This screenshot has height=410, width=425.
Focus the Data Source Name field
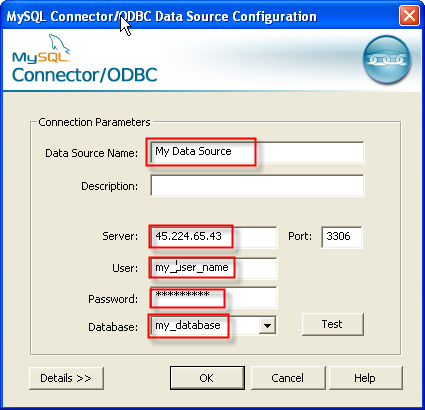tap(257, 152)
